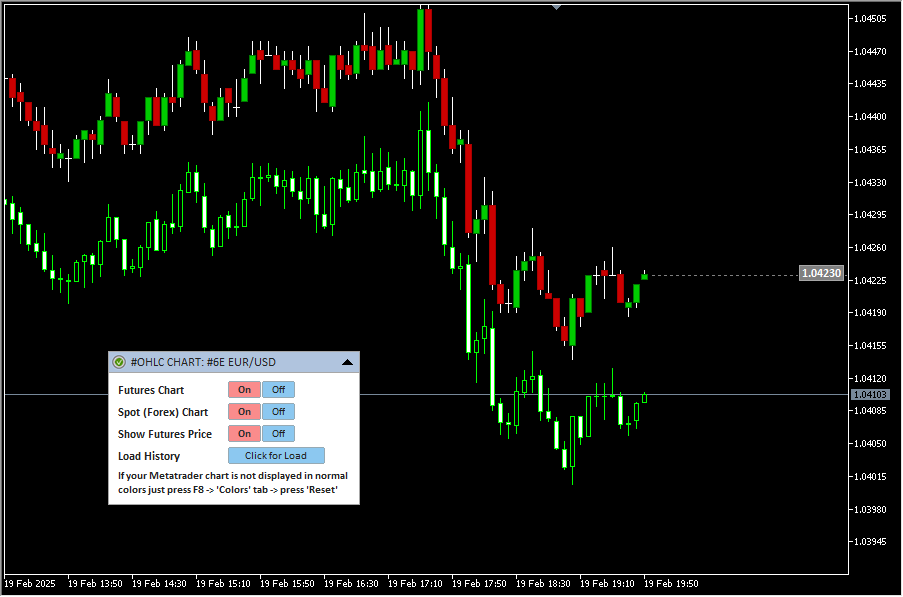Click the 1.03945 price scale value

(x=870, y=542)
